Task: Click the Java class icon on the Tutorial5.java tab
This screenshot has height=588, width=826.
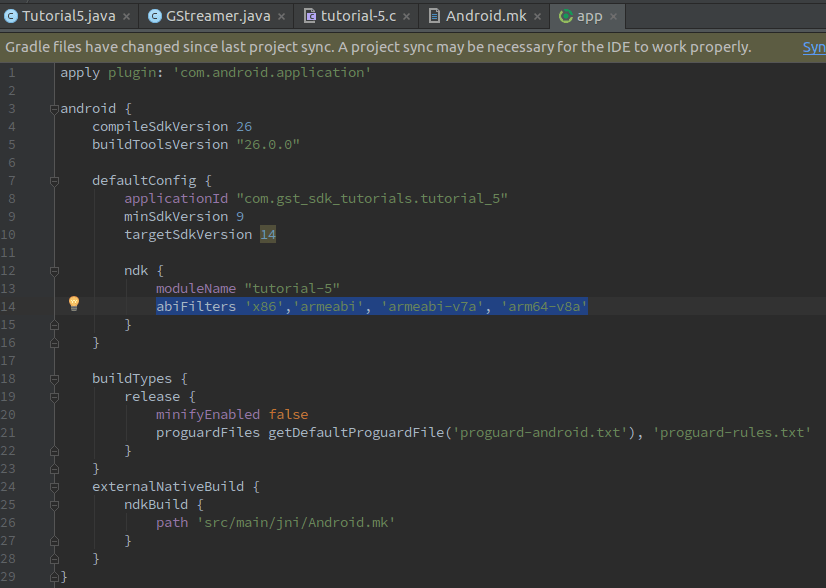Action: click(13, 16)
